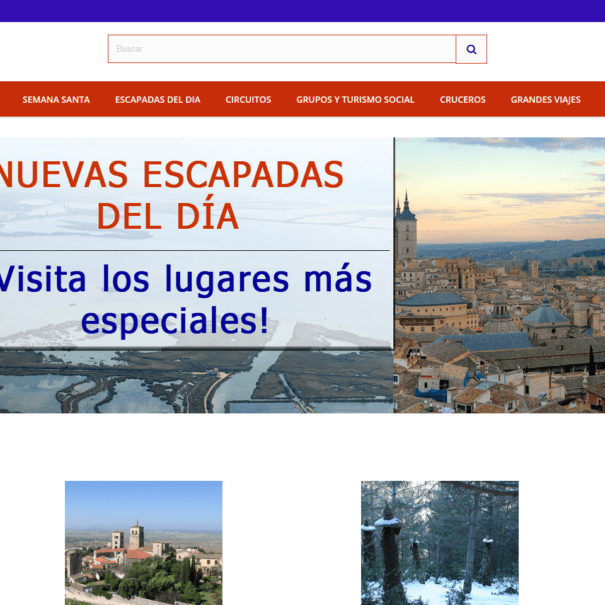Open the Escapadas del Dia menu
The height and width of the screenshot is (605, 605).
(x=157, y=100)
